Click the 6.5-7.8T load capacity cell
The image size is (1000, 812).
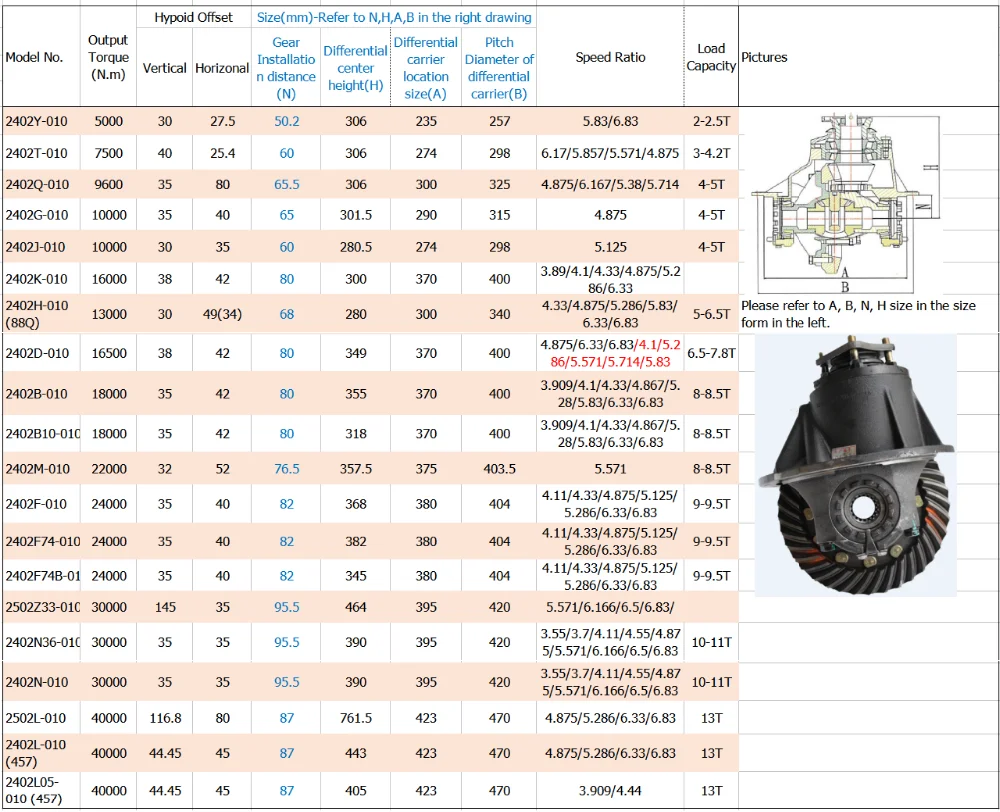(711, 353)
